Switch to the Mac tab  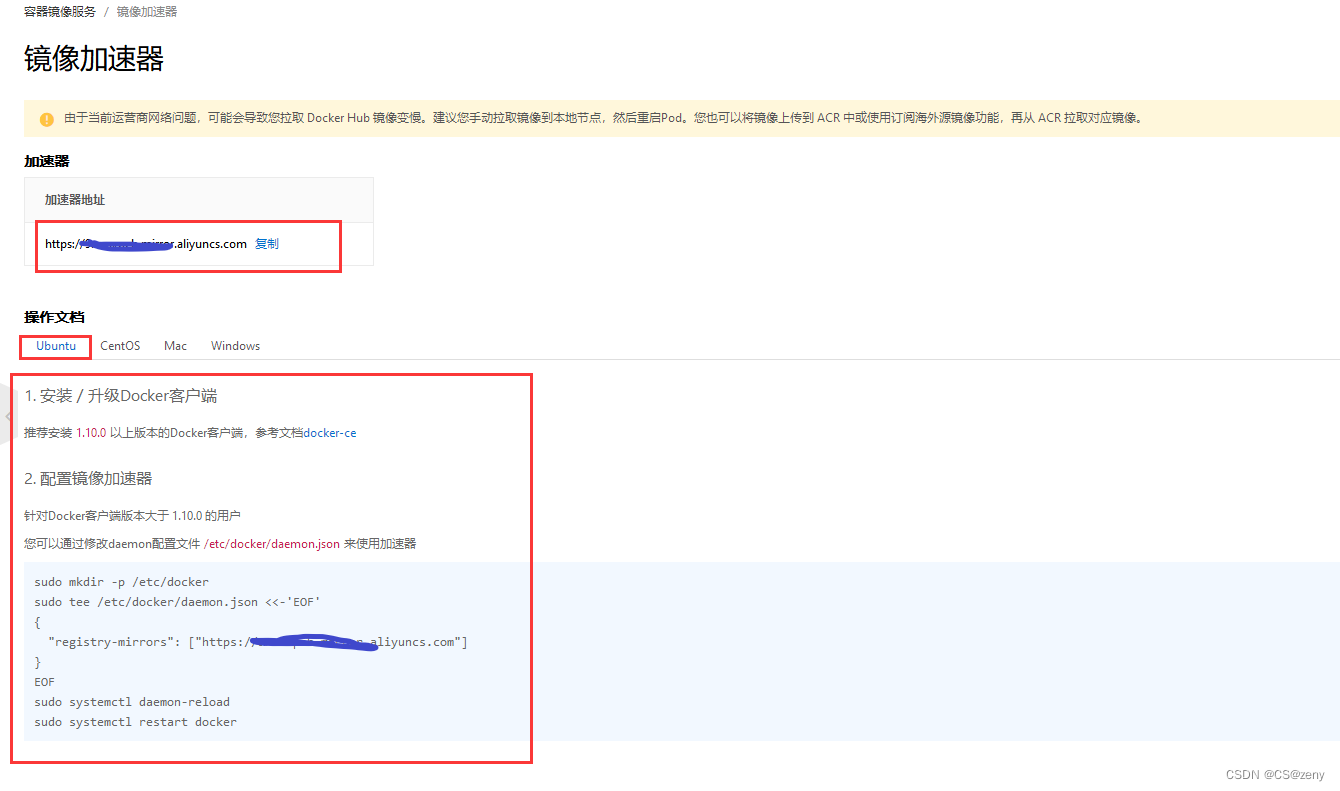[176, 346]
